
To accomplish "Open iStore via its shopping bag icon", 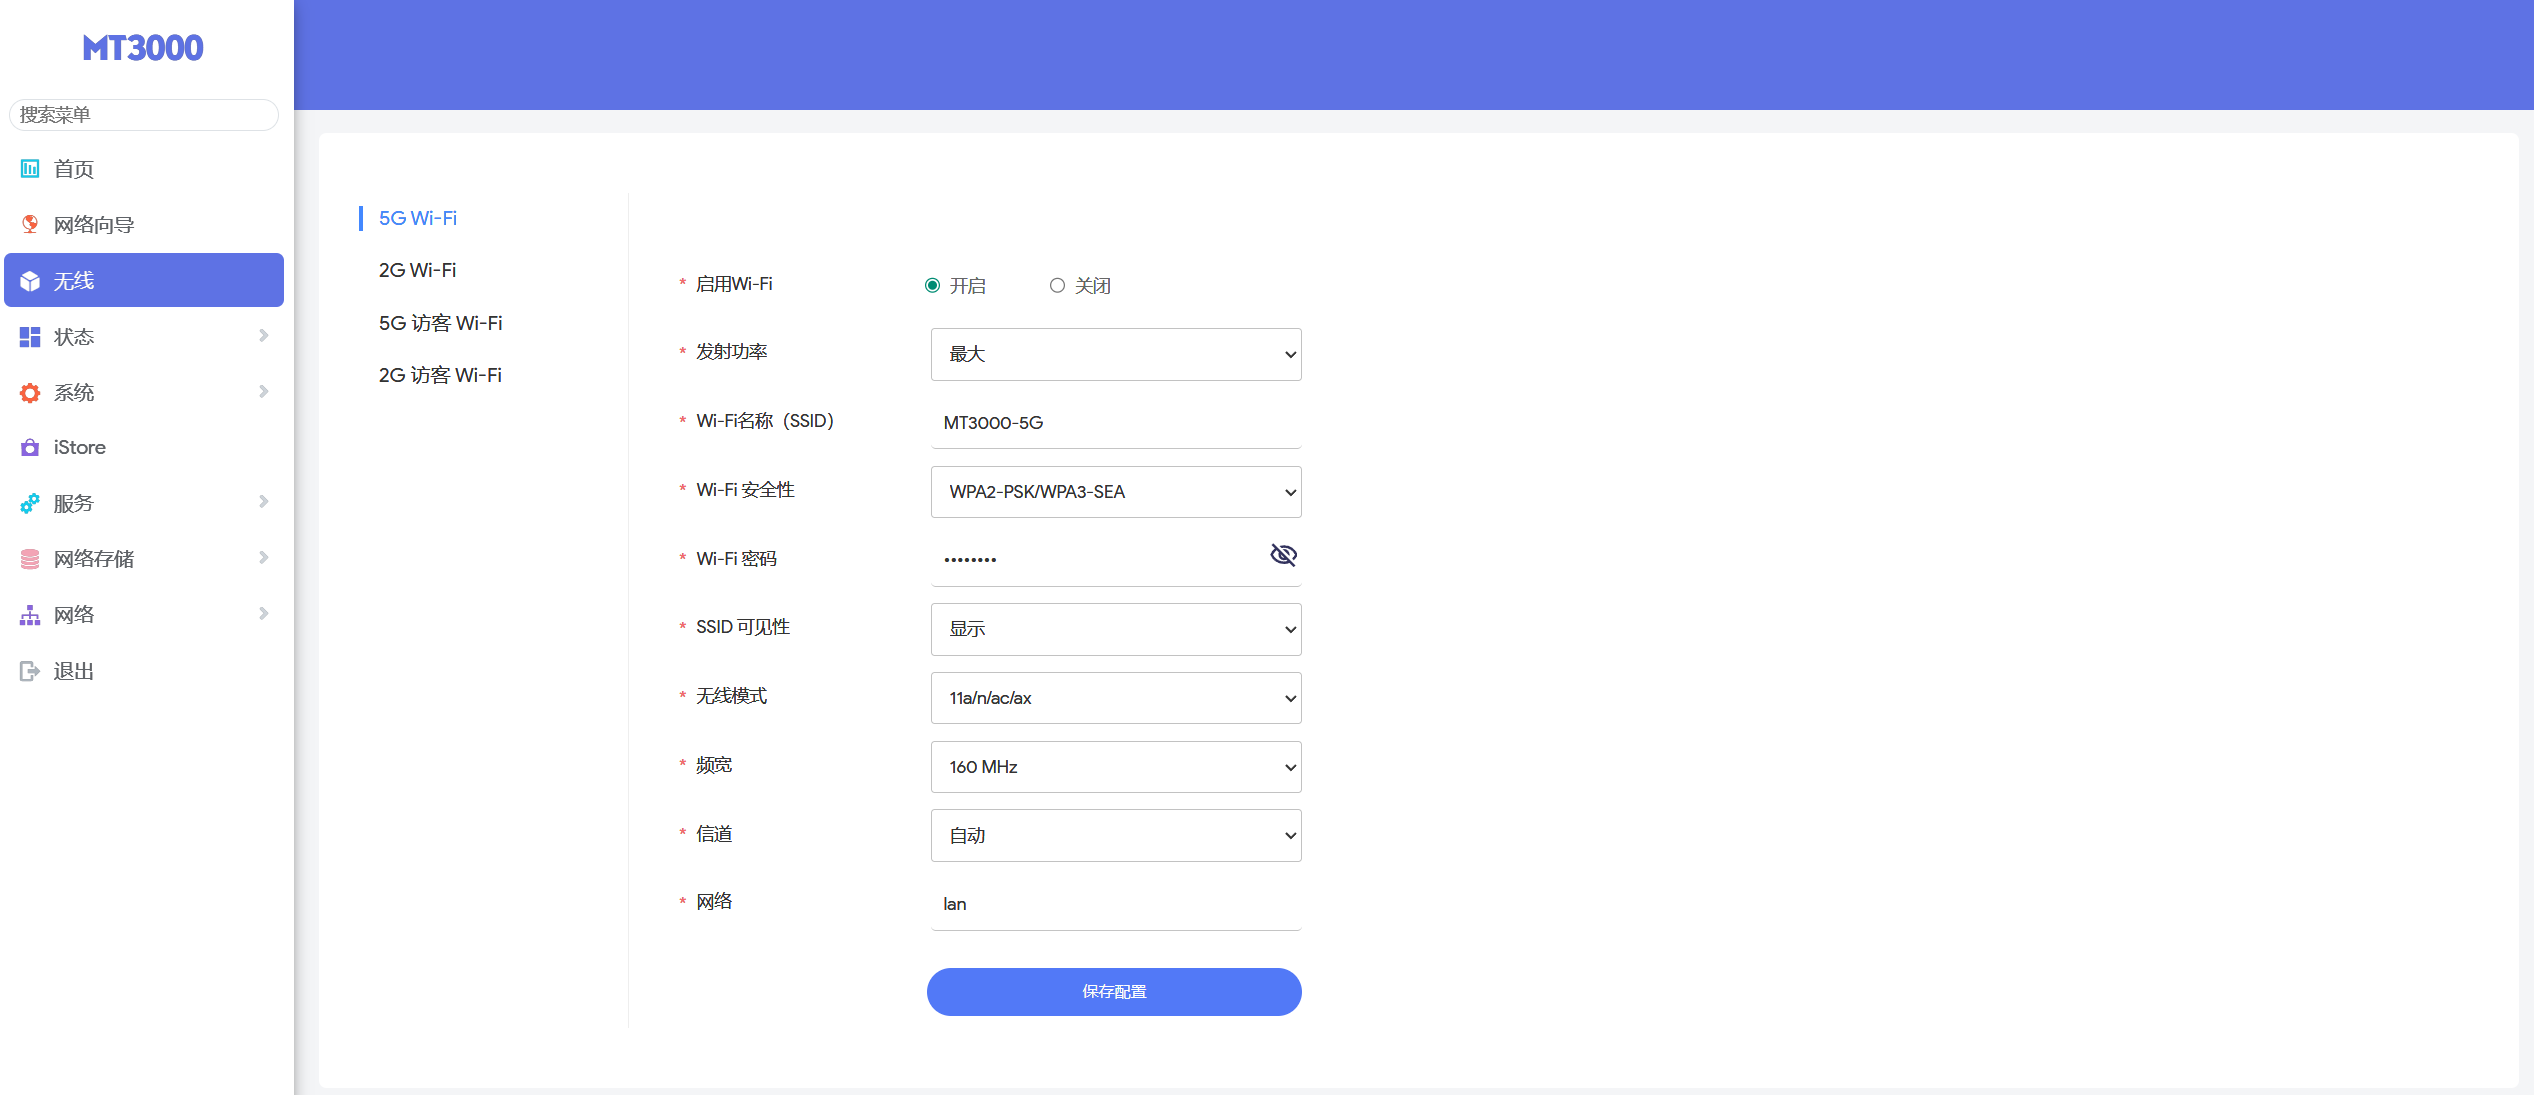I will coord(30,448).
